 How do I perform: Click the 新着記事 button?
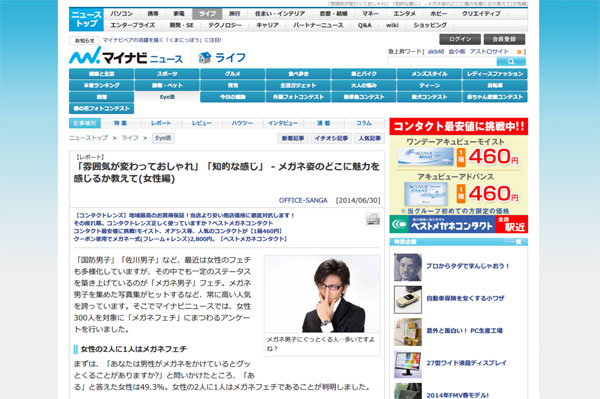pos(293,138)
